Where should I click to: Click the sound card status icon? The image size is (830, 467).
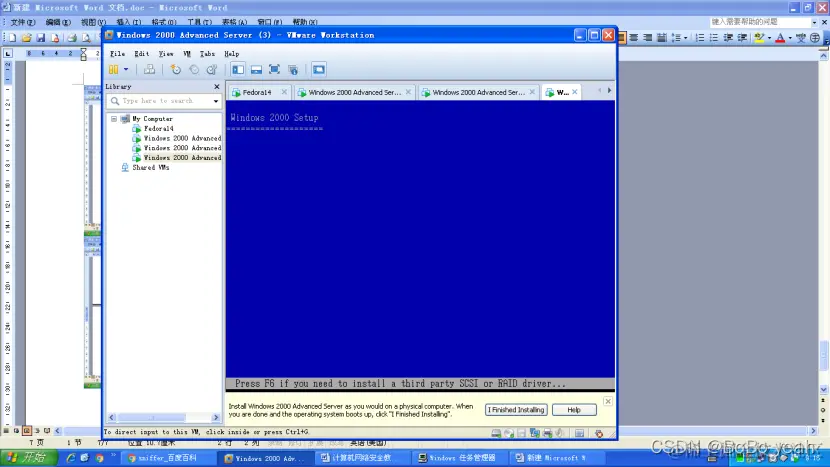(560, 433)
